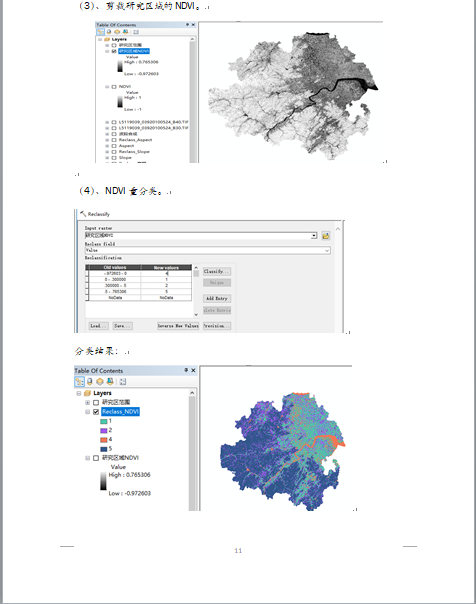
Task: Click the Unique button
Action: (x=217, y=283)
